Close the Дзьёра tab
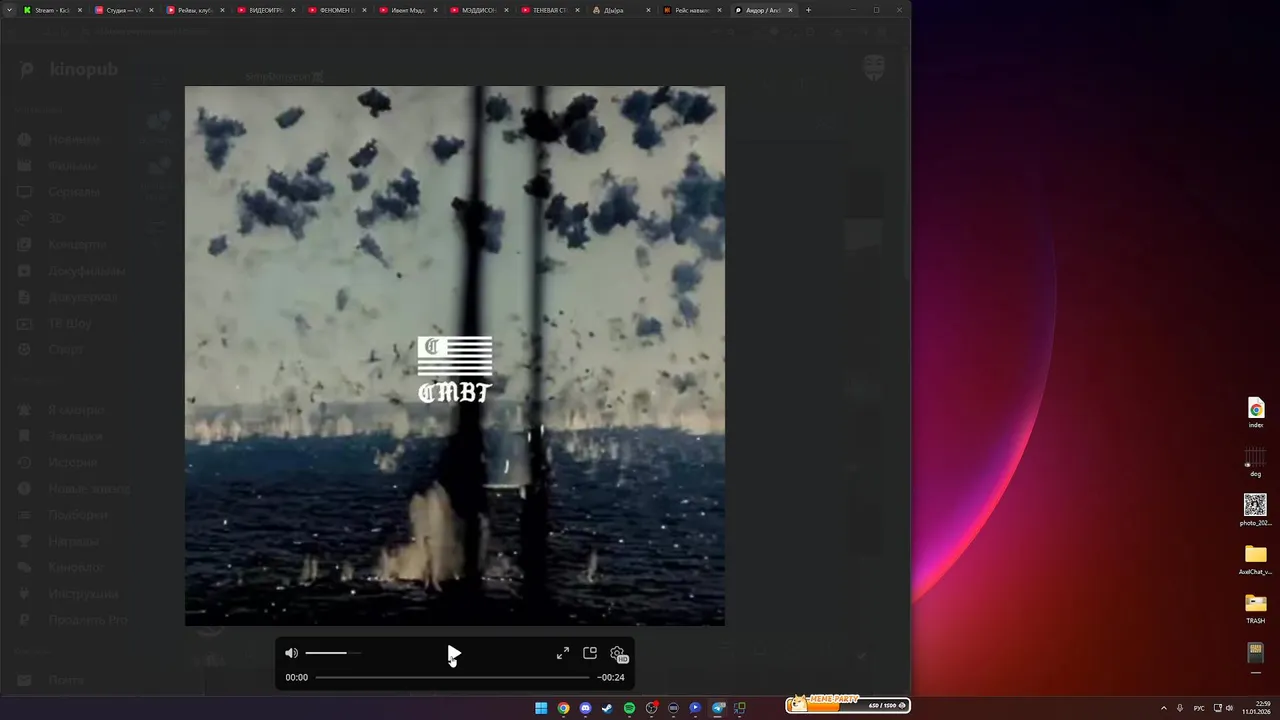This screenshot has height=720, width=1280. click(648, 10)
